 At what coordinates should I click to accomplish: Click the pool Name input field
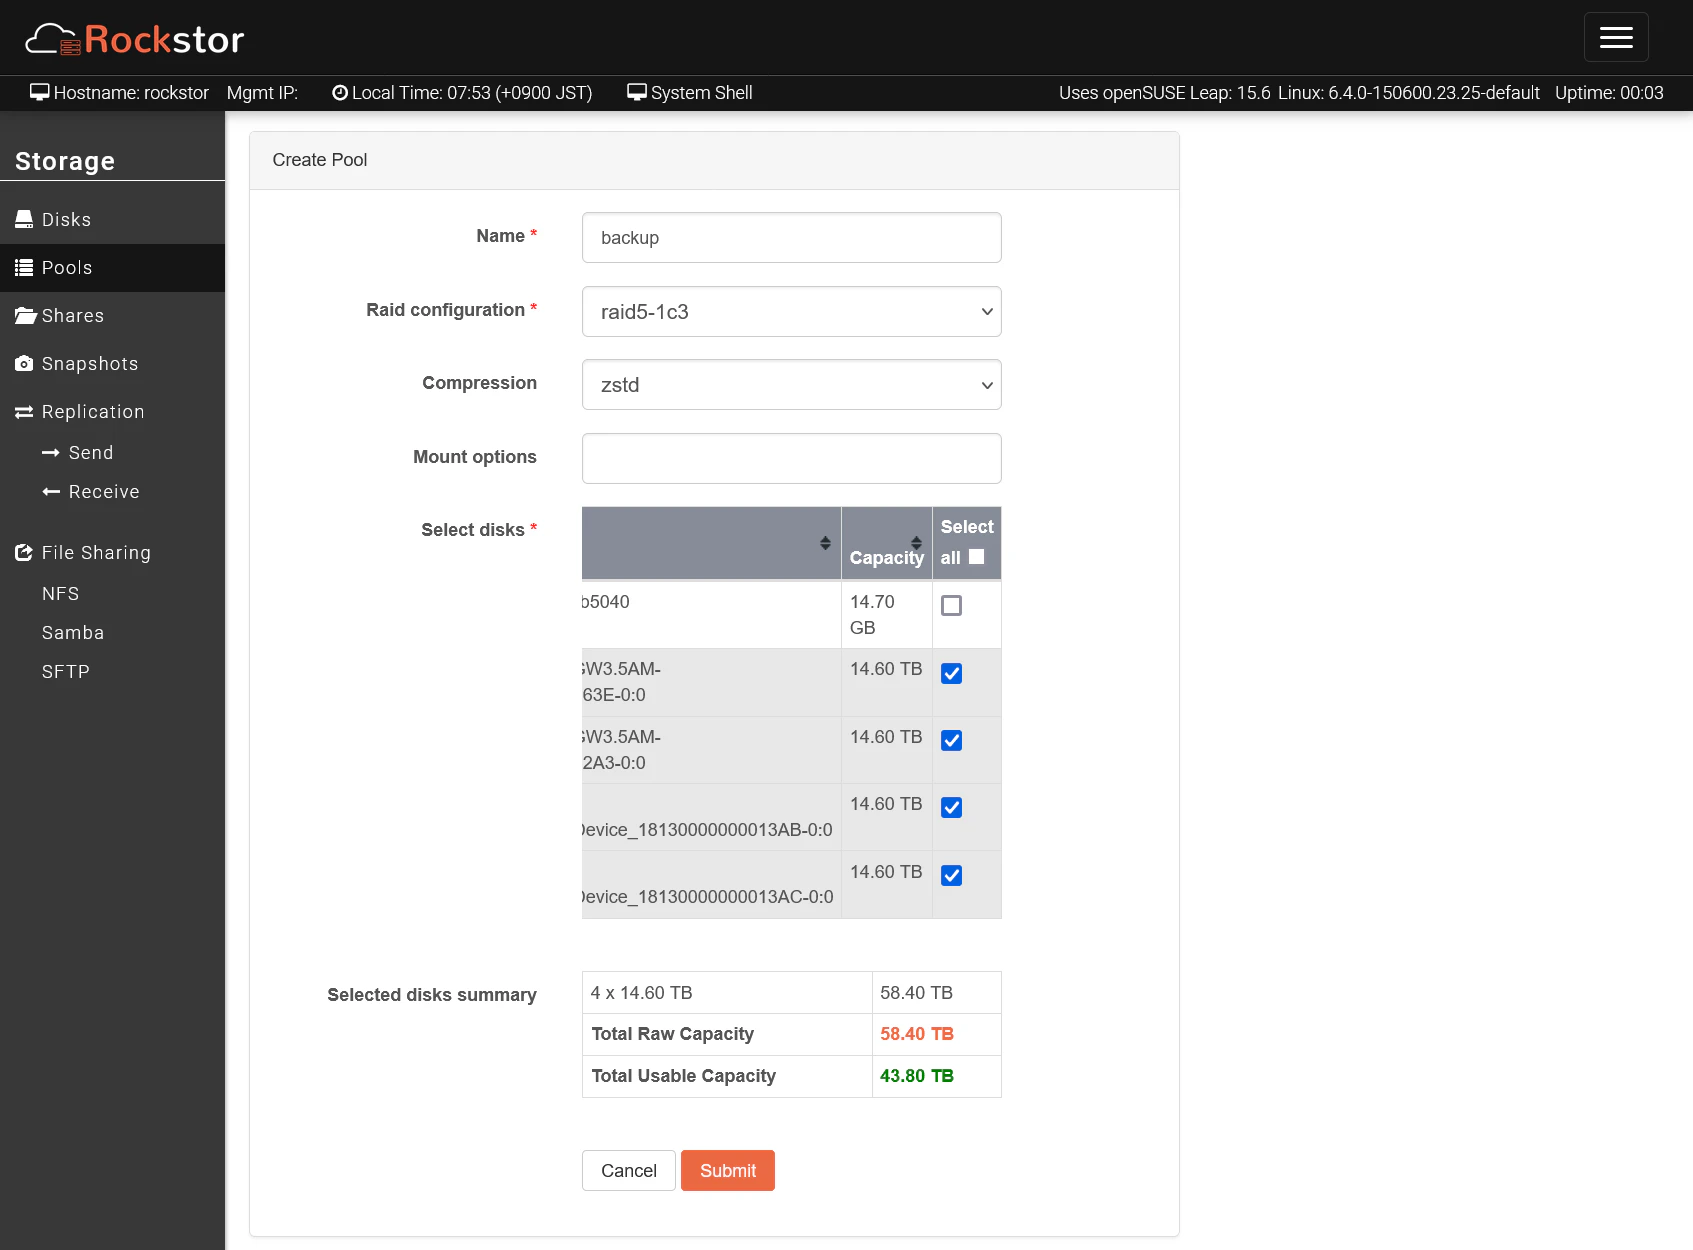pyautogui.click(x=792, y=238)
